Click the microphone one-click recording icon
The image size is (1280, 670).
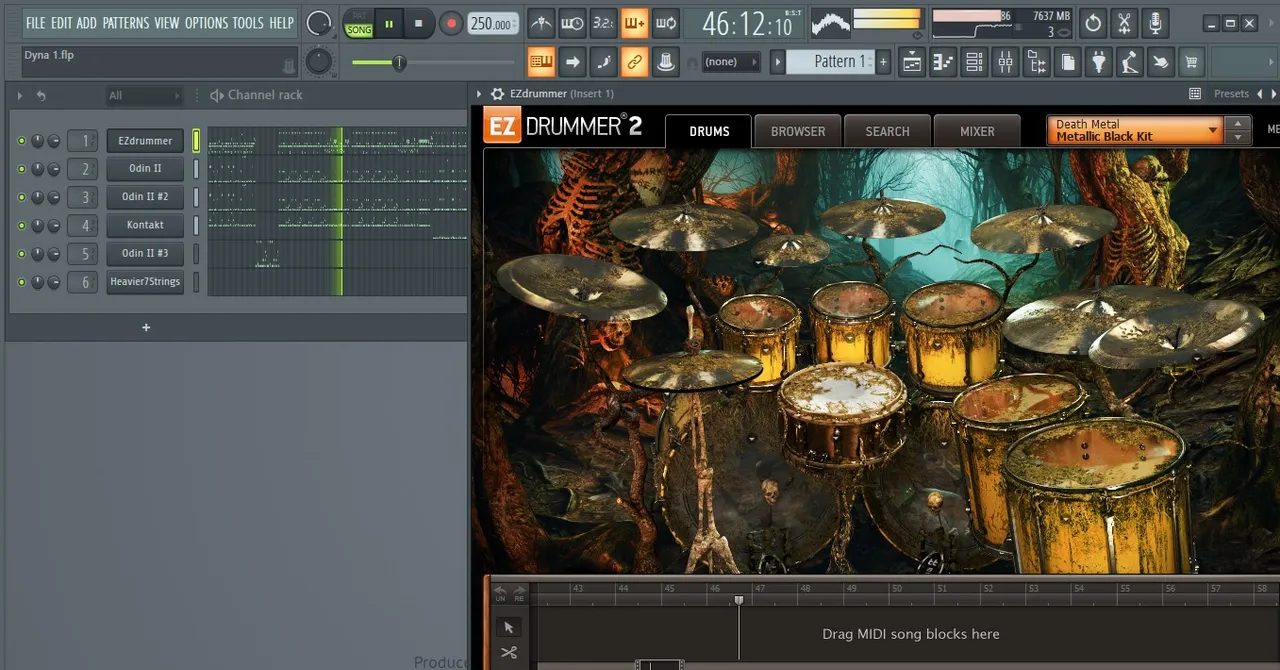1155,22
